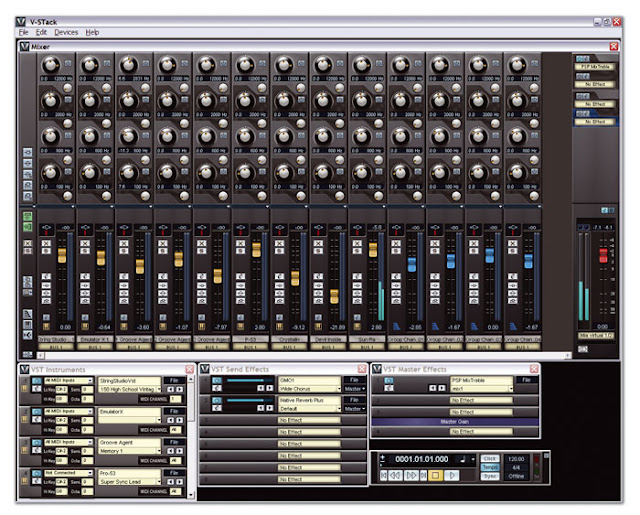Click the Master Gain bar

(x=455, y=422)
